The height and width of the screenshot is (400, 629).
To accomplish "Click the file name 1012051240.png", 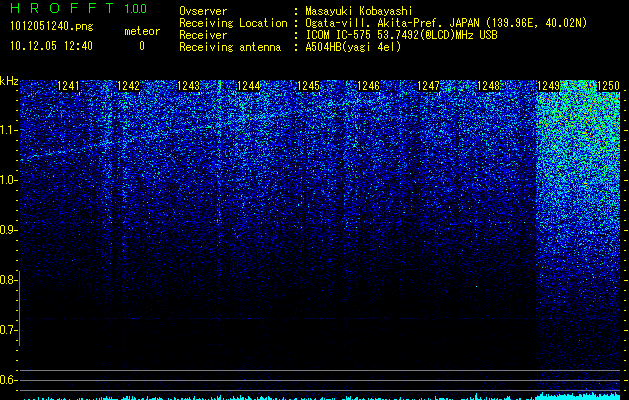I will point(52,26).
